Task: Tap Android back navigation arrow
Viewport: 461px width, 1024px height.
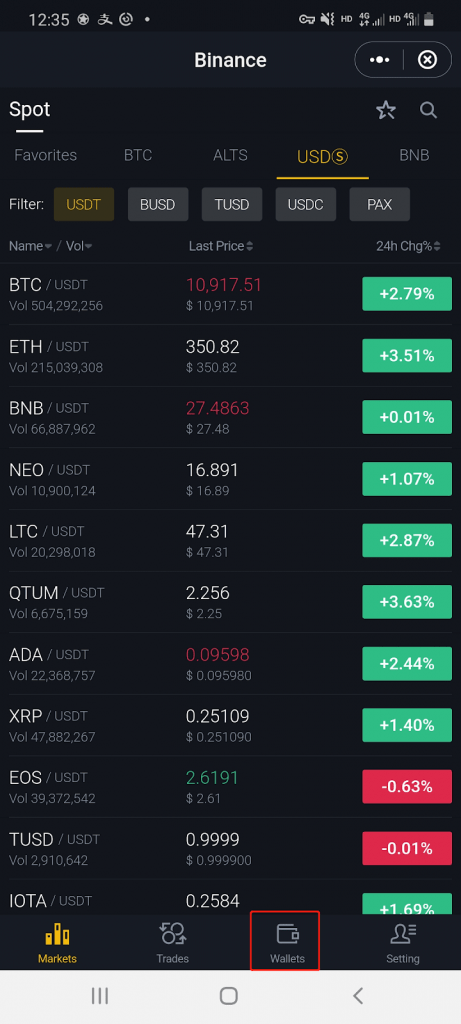Action: [358, 995]
